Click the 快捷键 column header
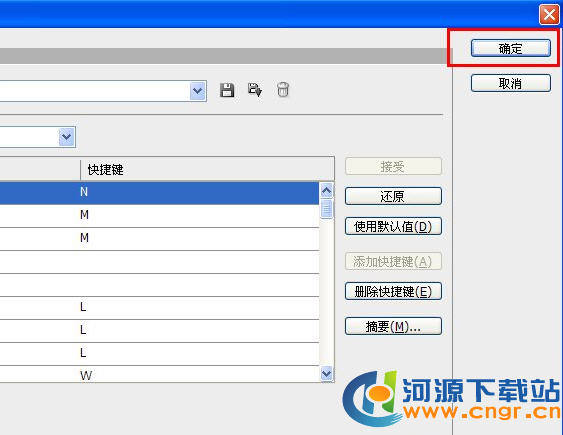This screenshot has width=563, height=435. [x=207, y=169]
